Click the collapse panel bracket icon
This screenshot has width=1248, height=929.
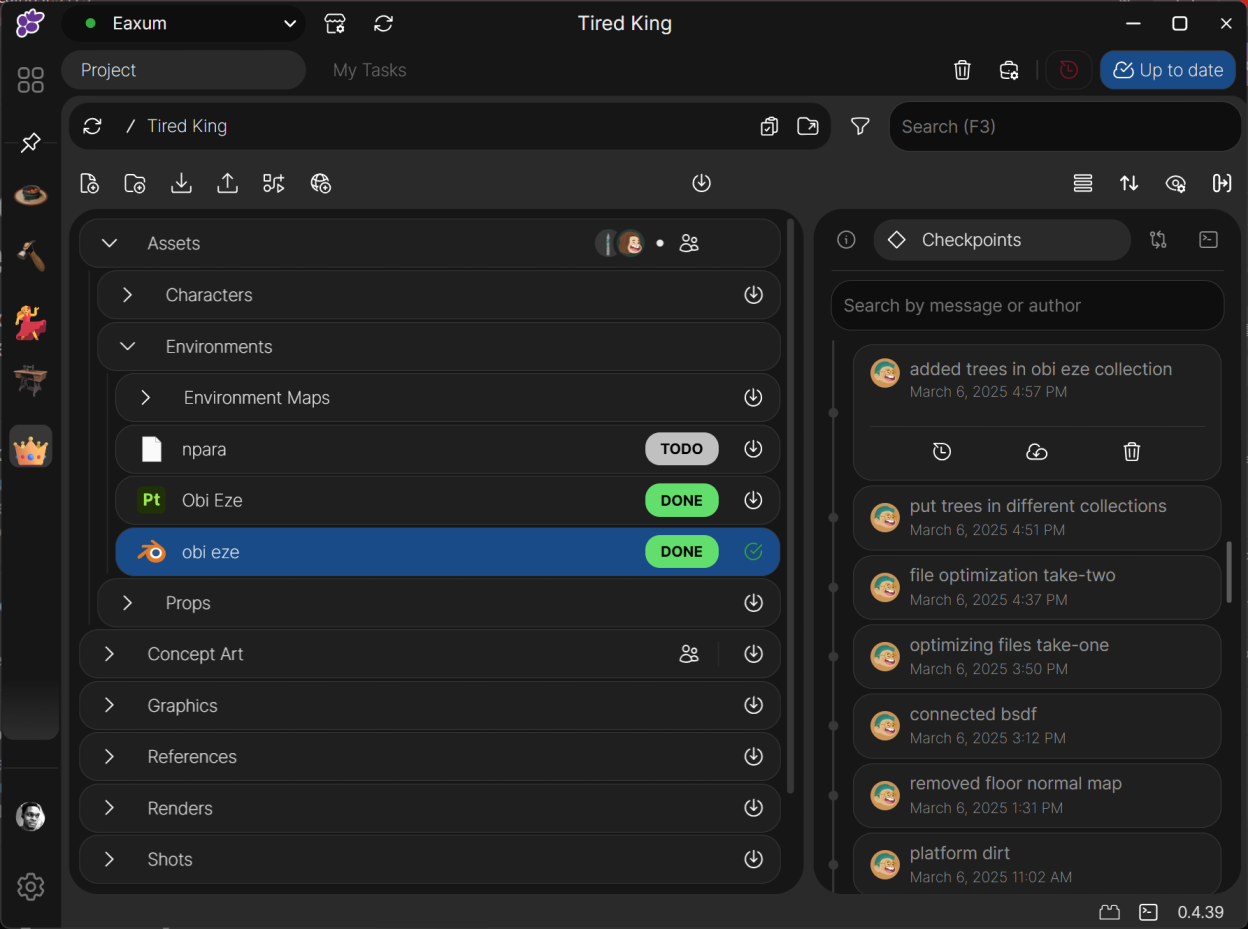[1222, 183]
